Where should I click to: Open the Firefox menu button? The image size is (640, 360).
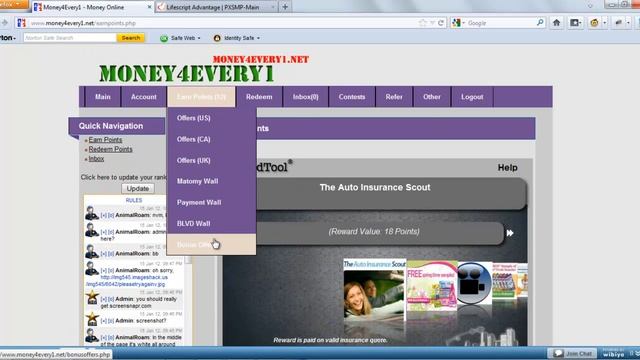(x=13, y=4)
